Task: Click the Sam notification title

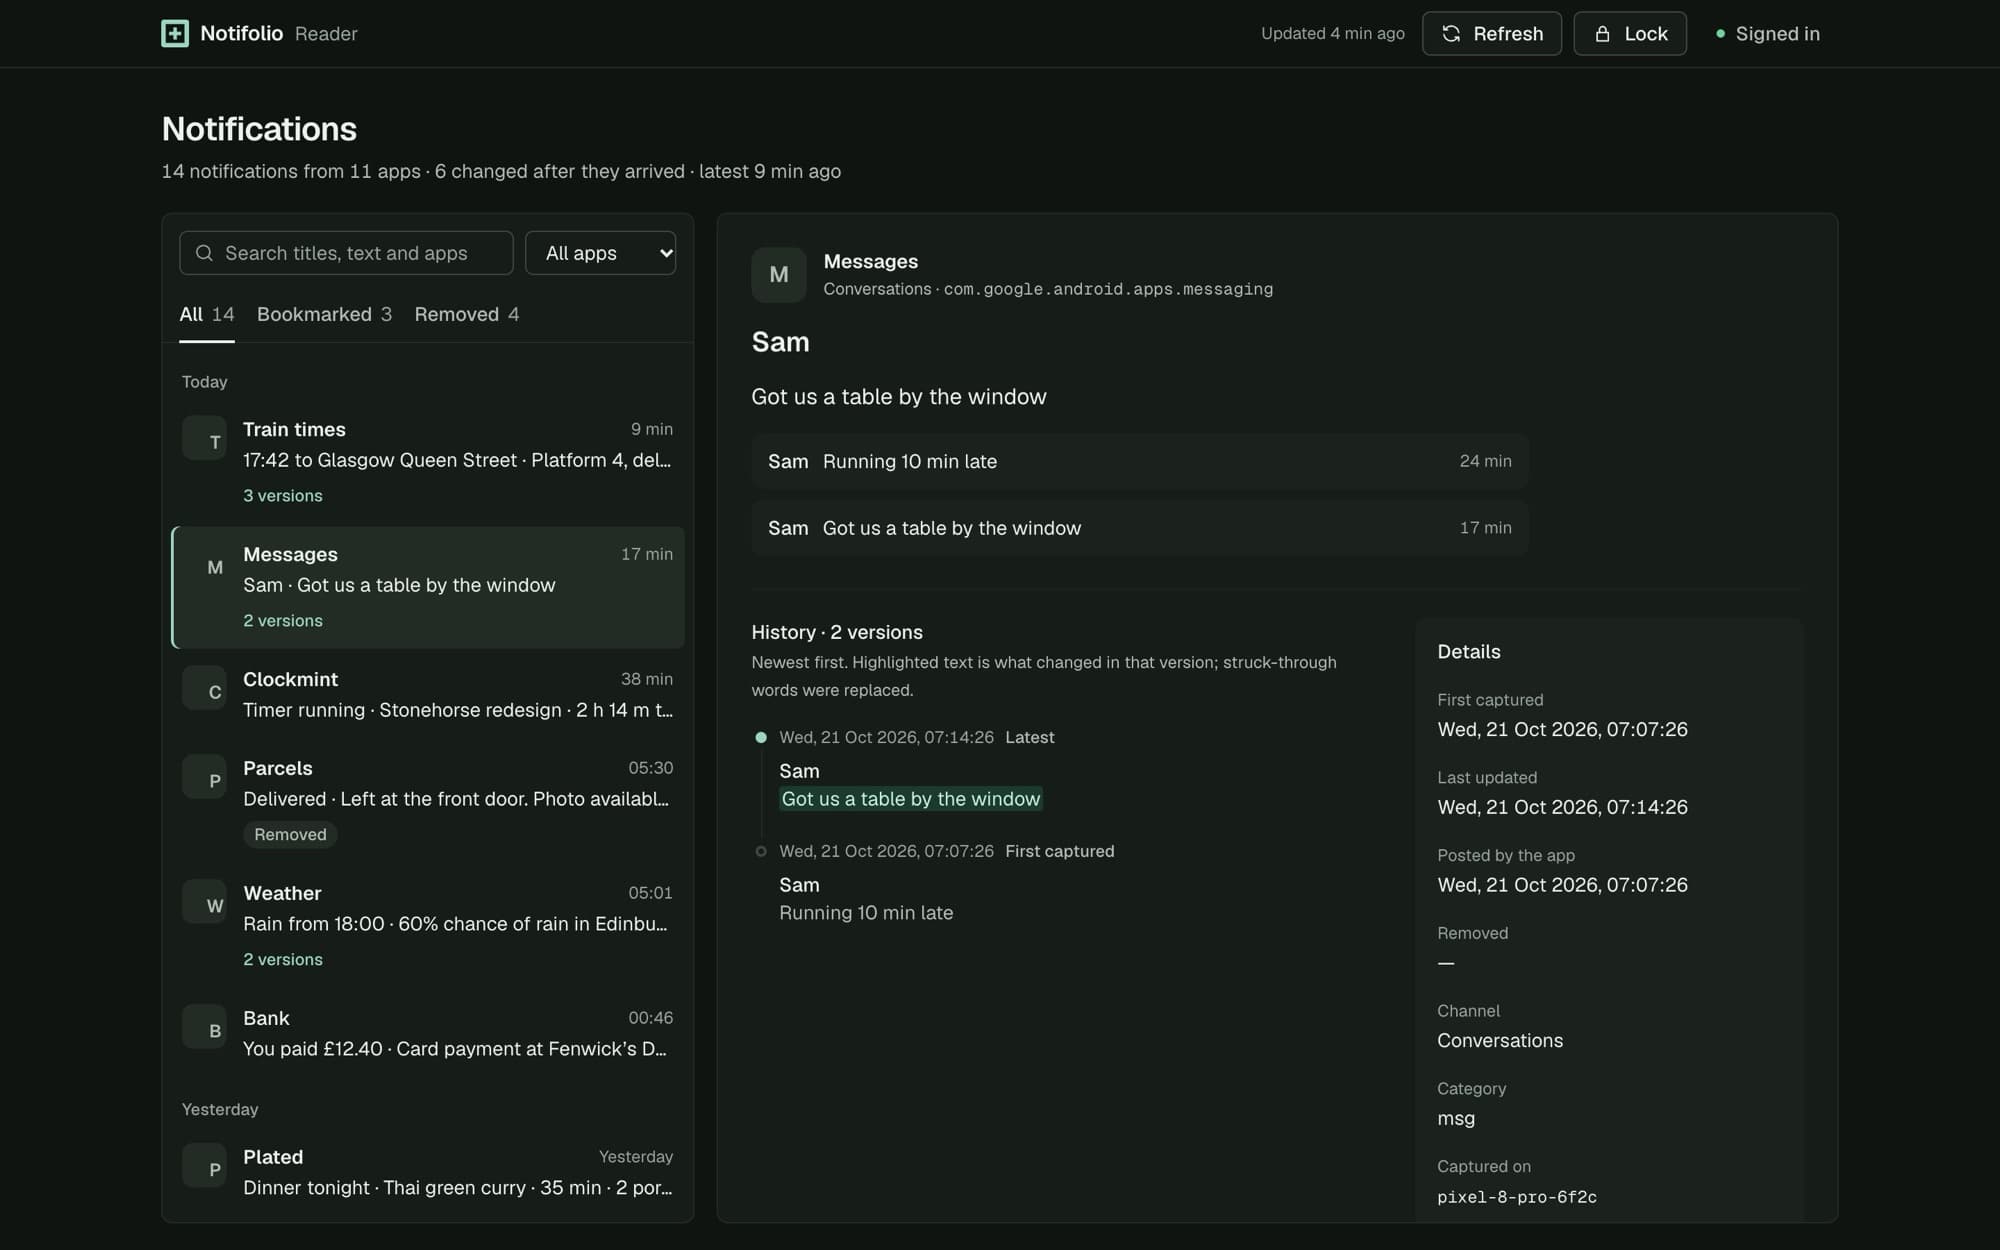Action: tap(780, 342)
